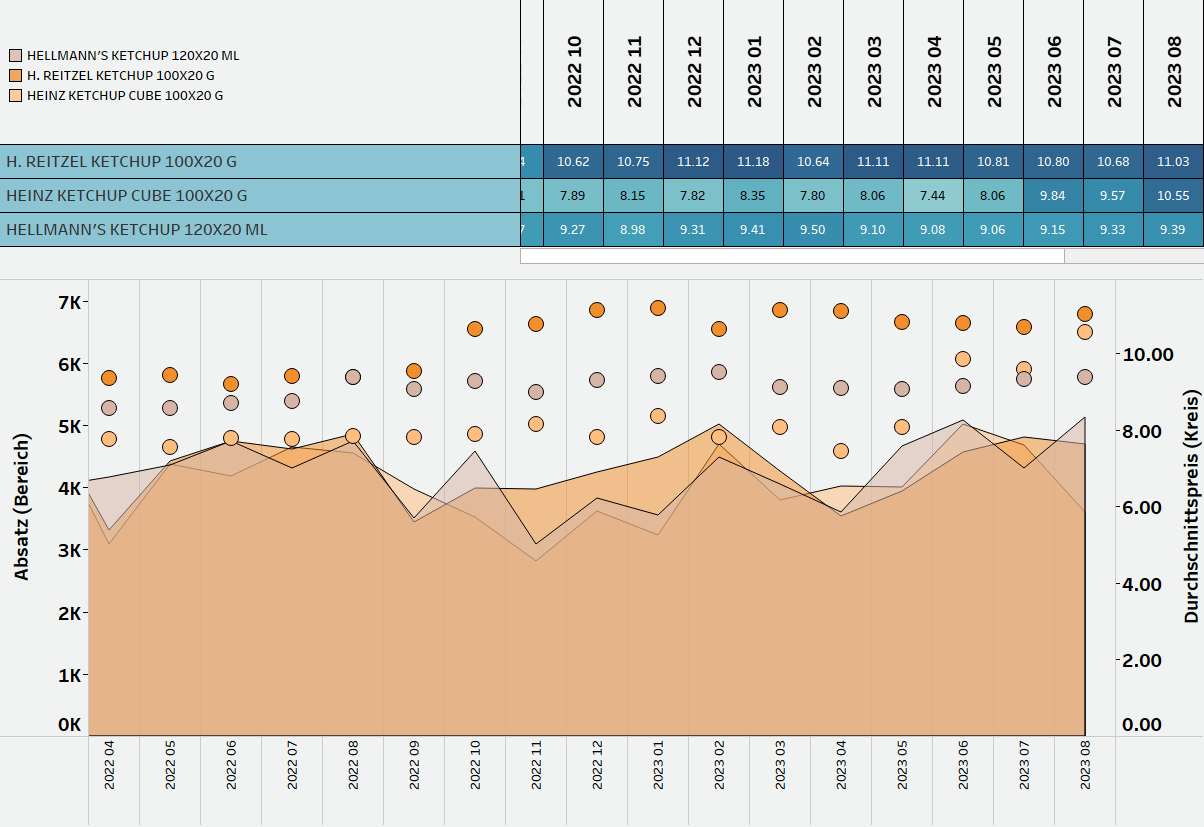Click the 2022 10 column header in table

coord(574,71)
